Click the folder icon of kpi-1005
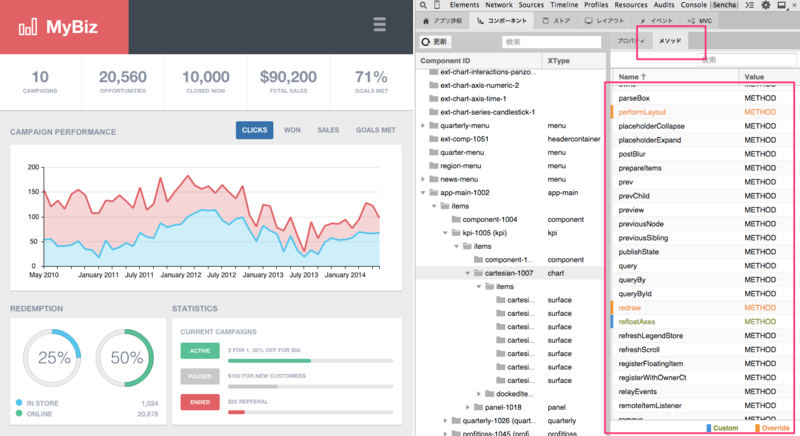800x436 pixels. (x=456, y=233)
